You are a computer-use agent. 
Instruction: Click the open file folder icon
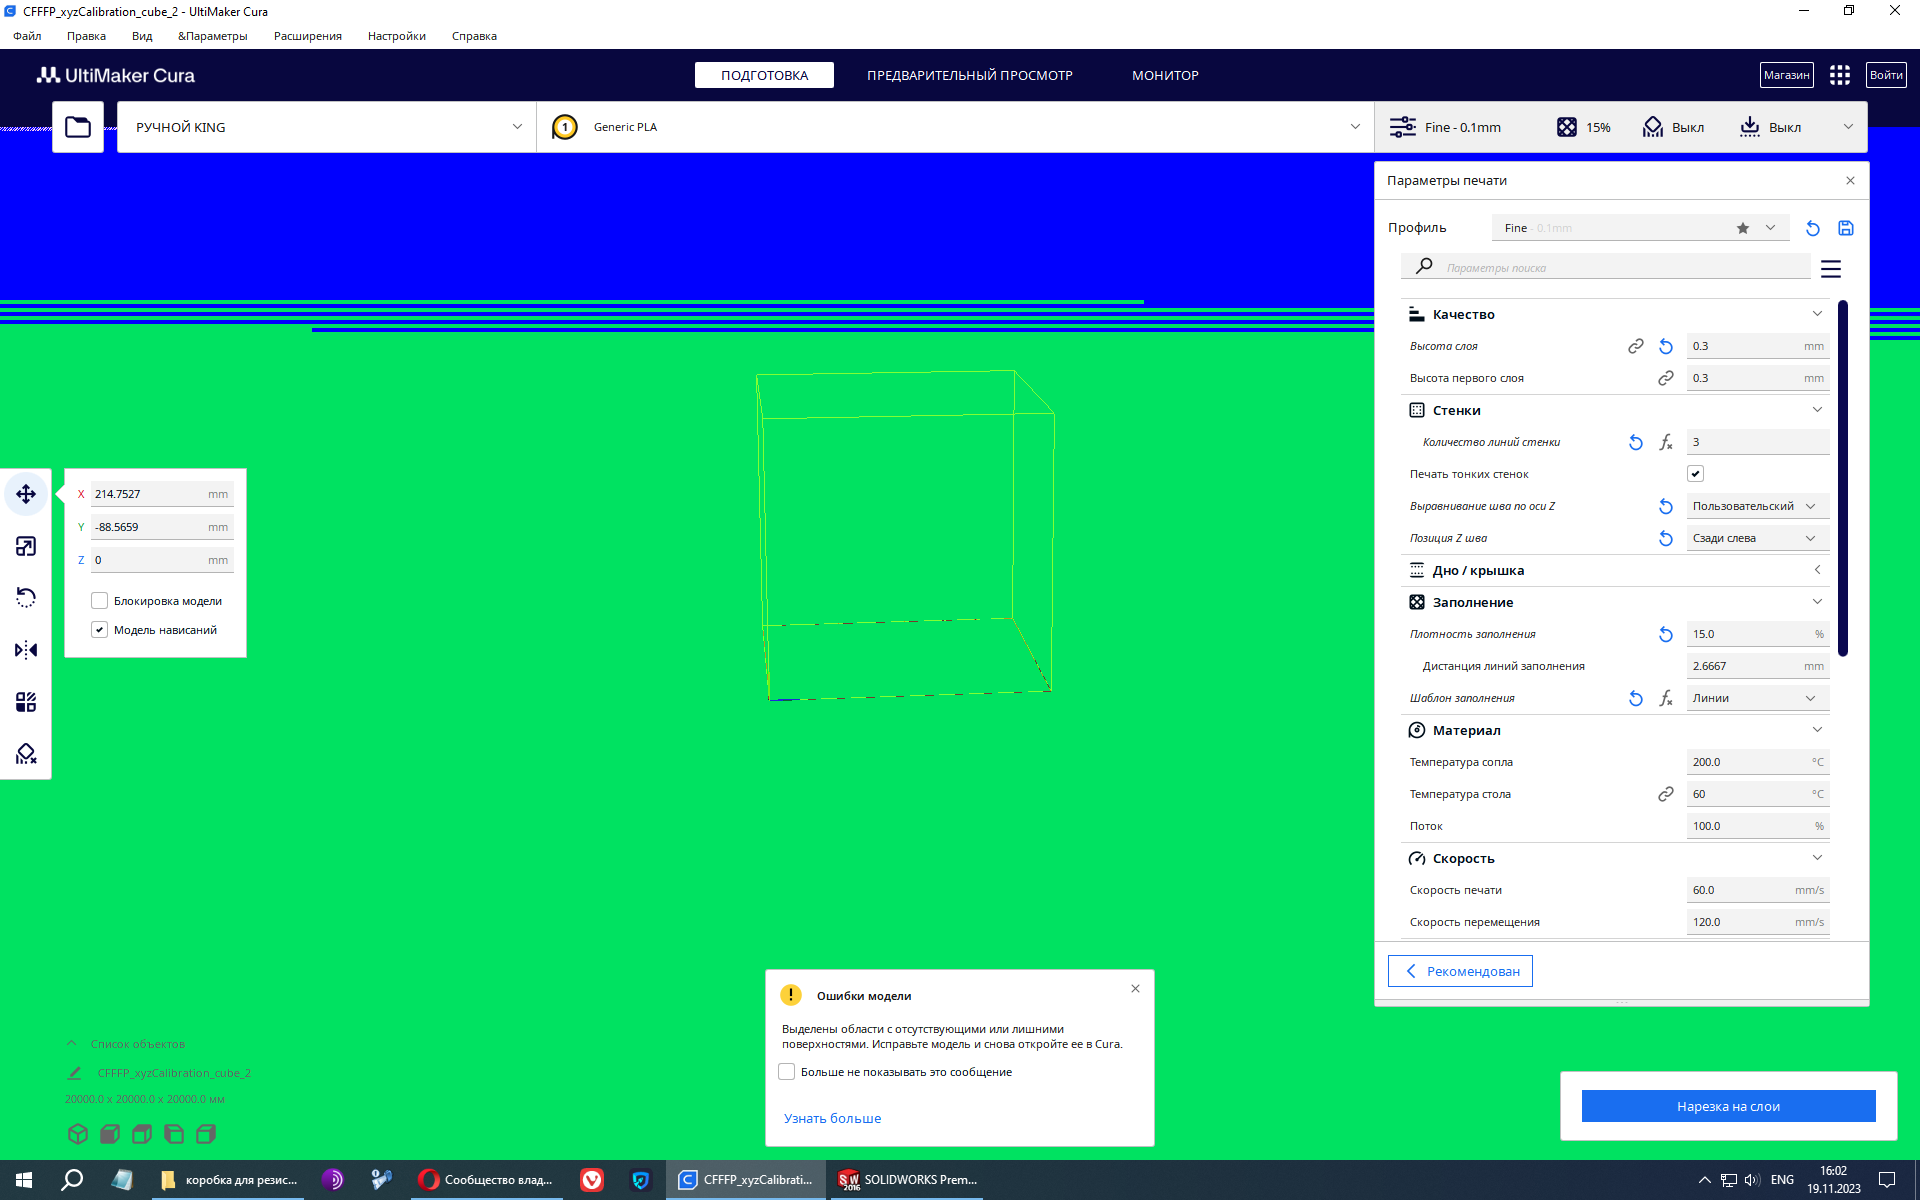[78, 127]
